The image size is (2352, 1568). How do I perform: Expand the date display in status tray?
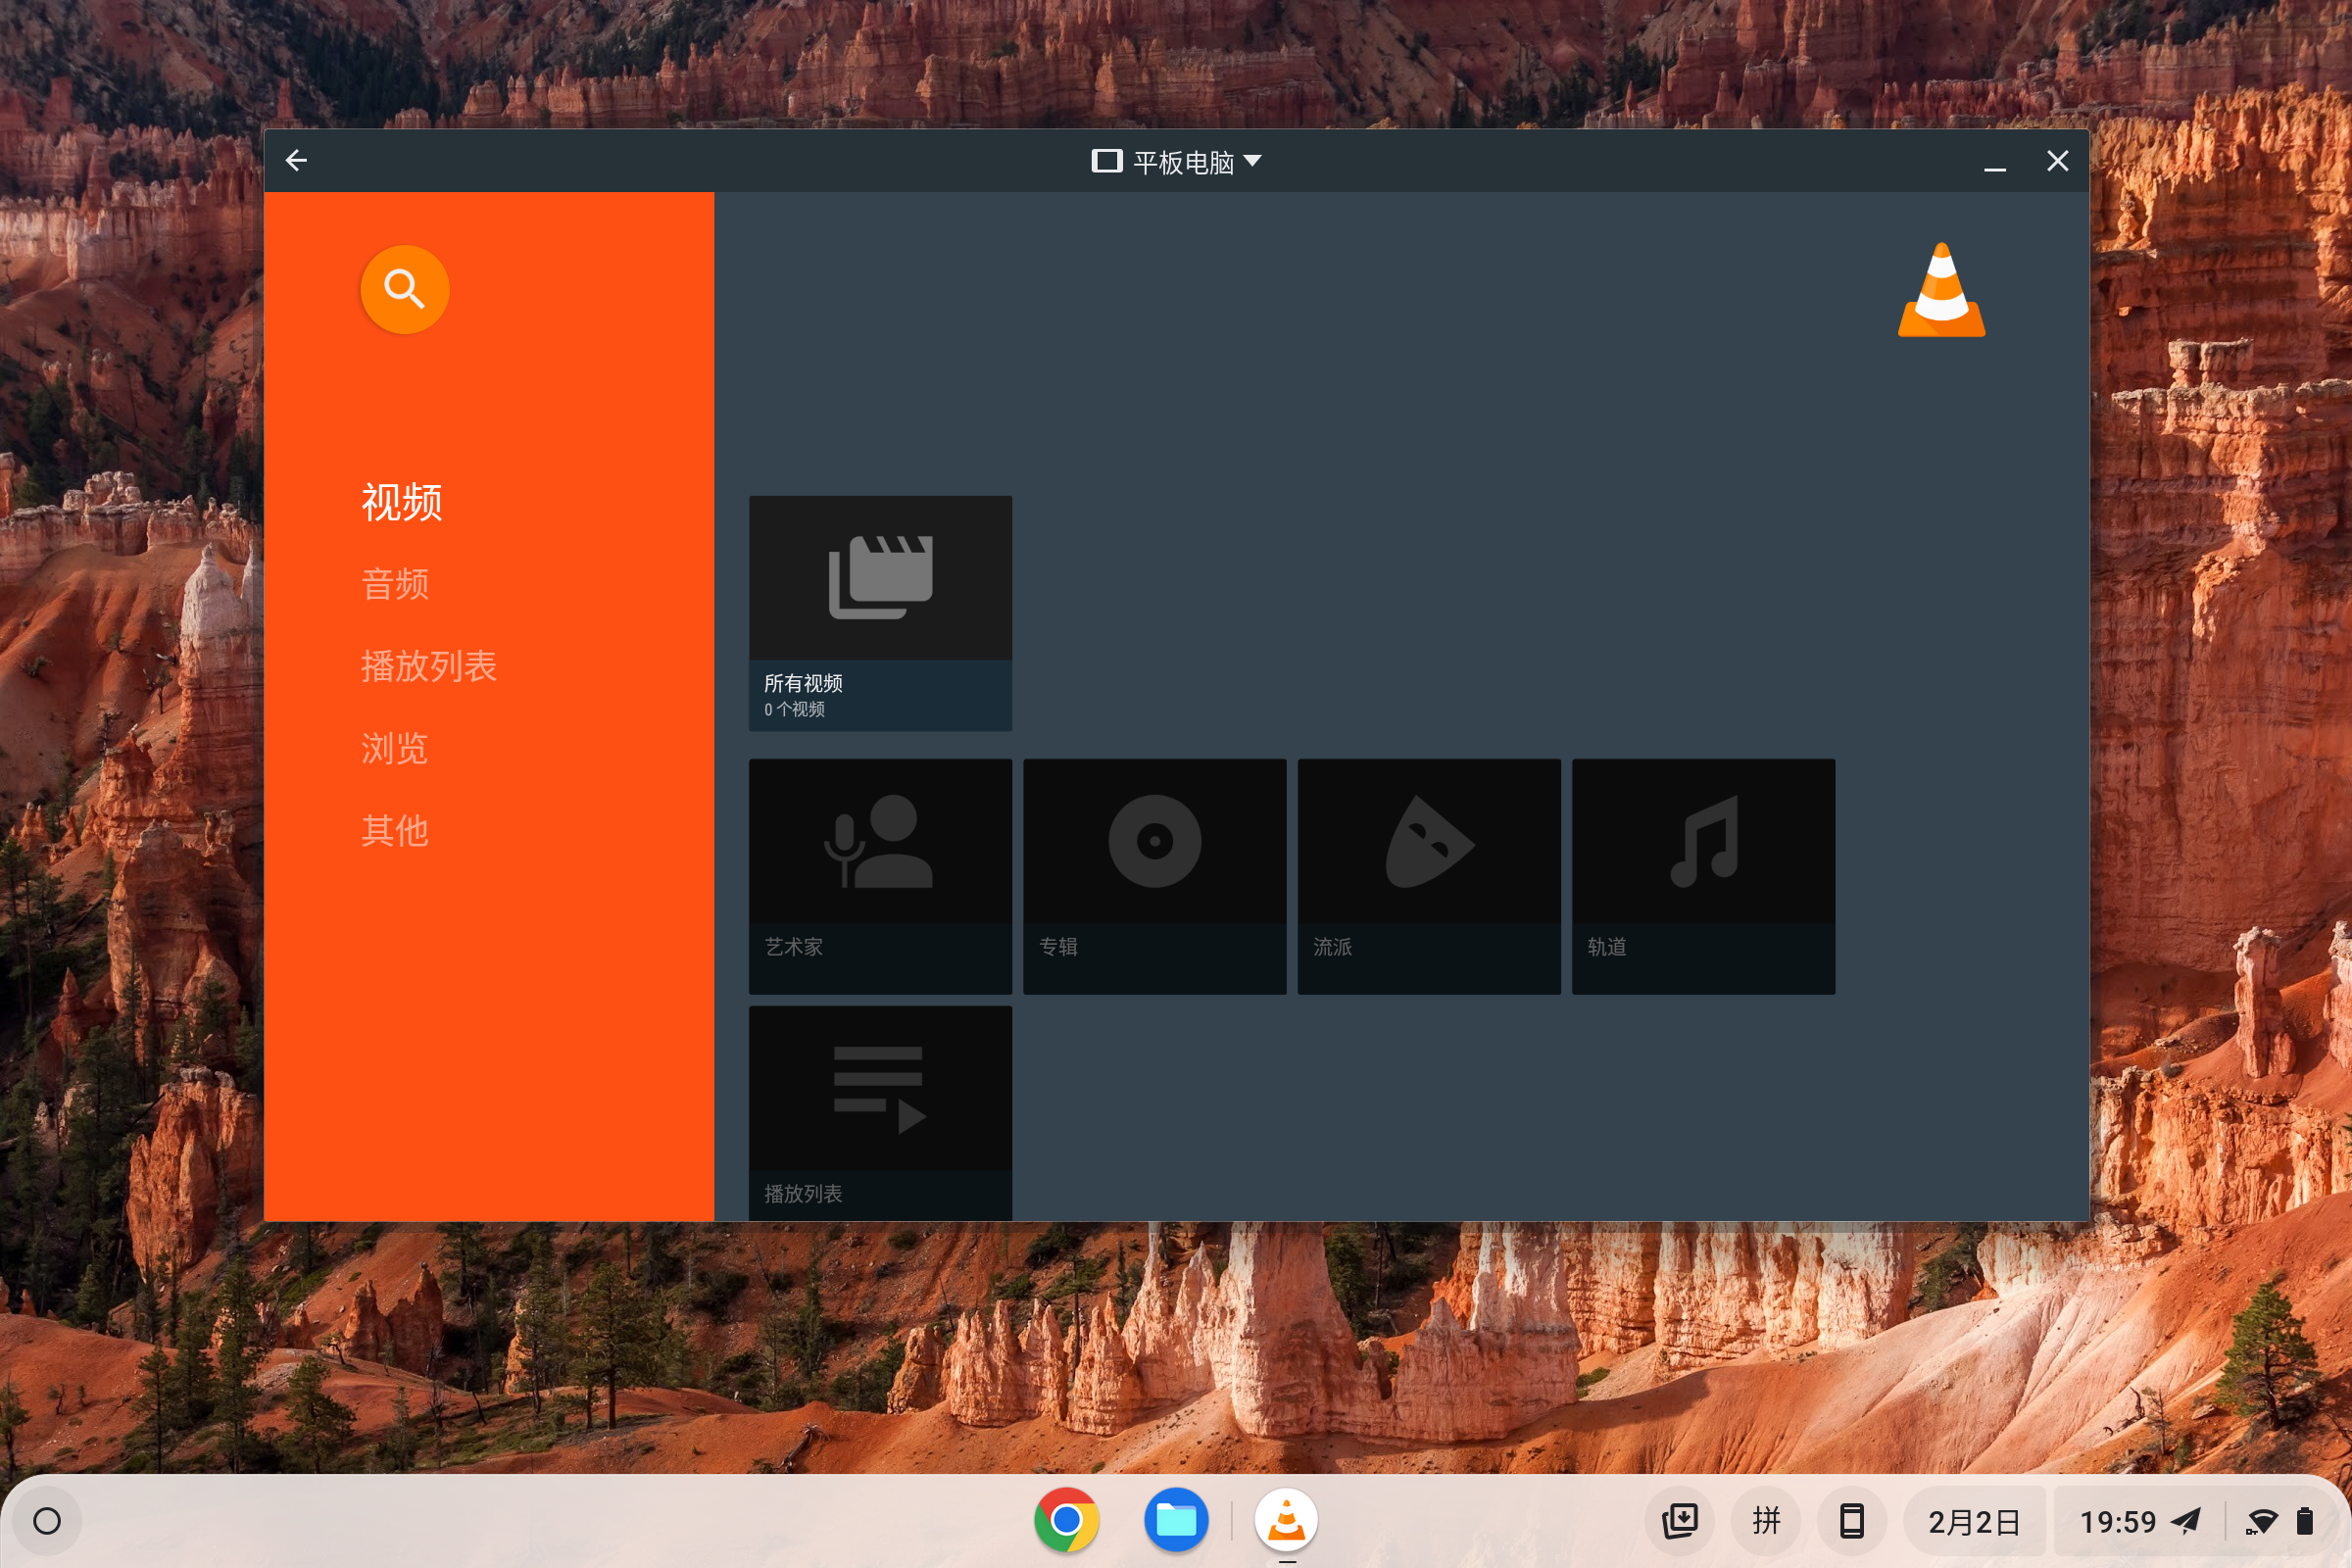click(1972, 1521)
